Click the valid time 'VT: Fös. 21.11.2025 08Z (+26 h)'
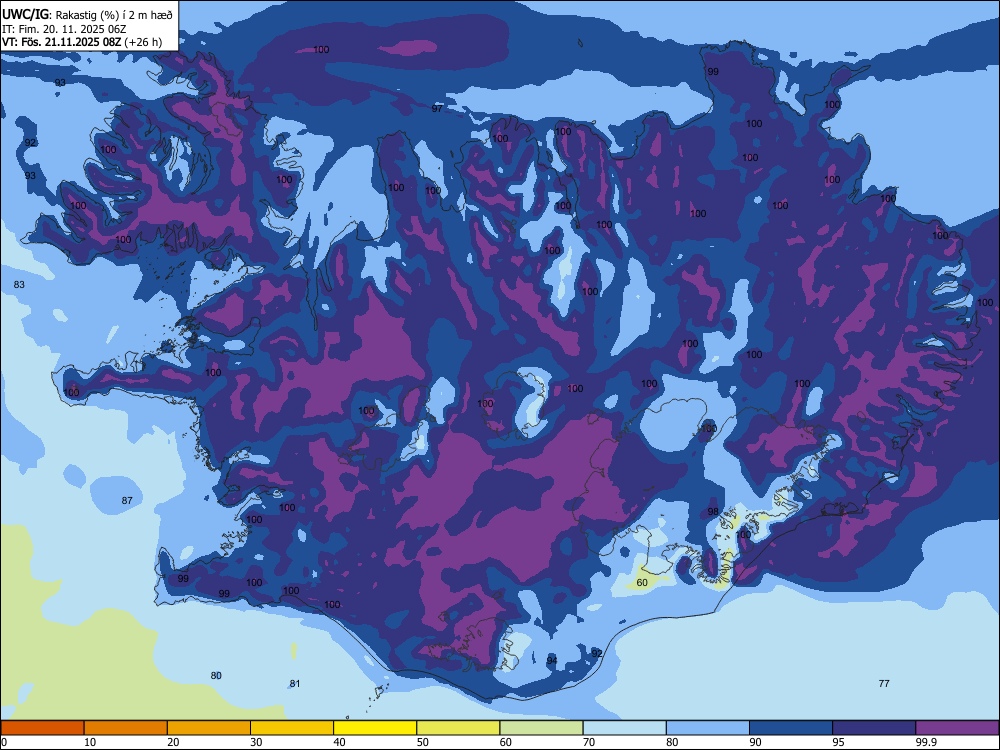 pos(82,42)
